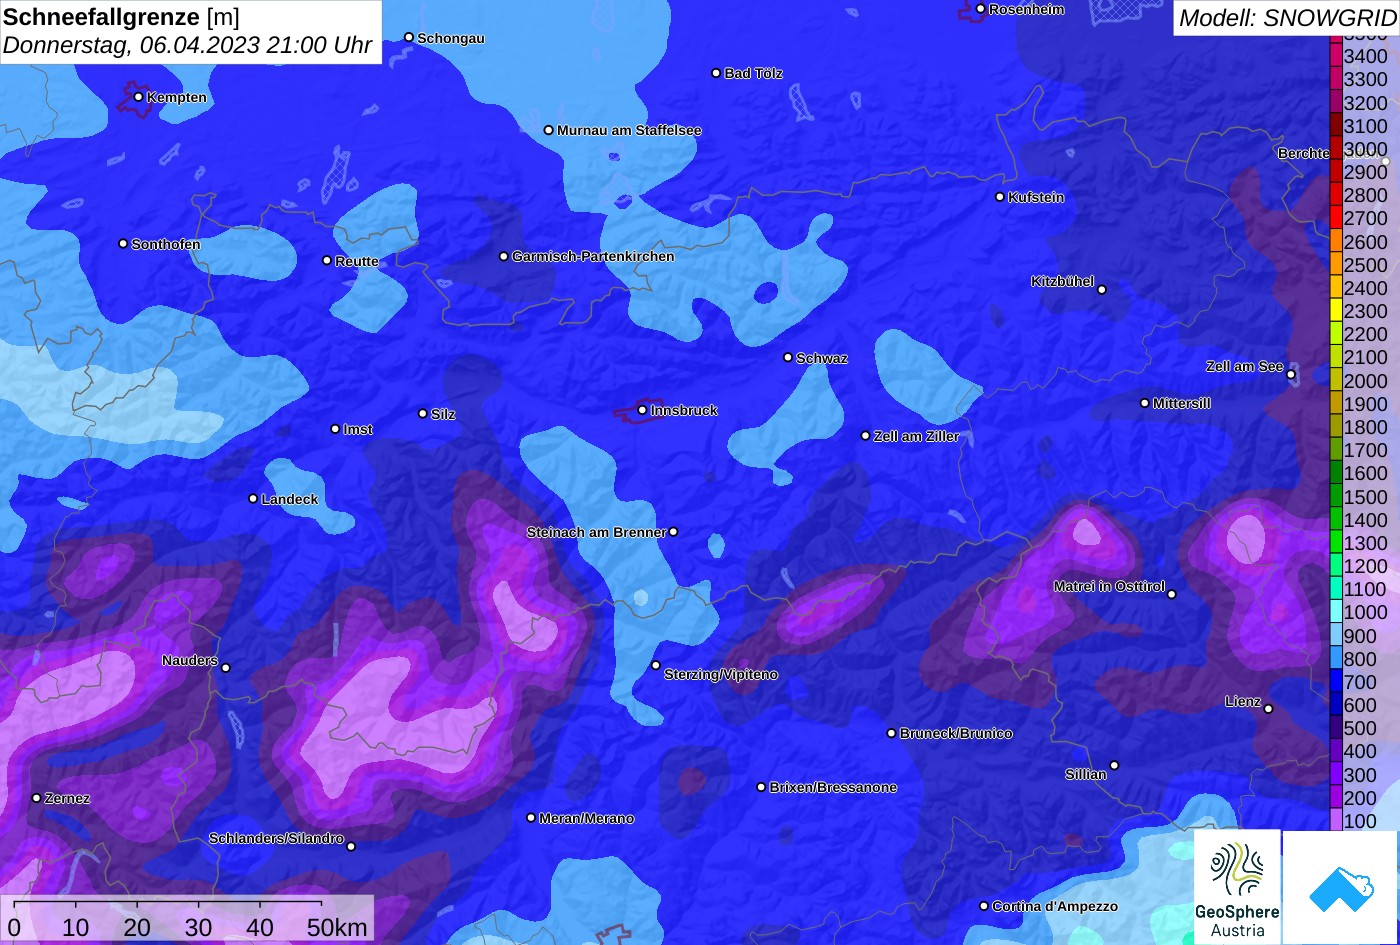Click the Zell am See marker dot

(x=1291, y=375)
